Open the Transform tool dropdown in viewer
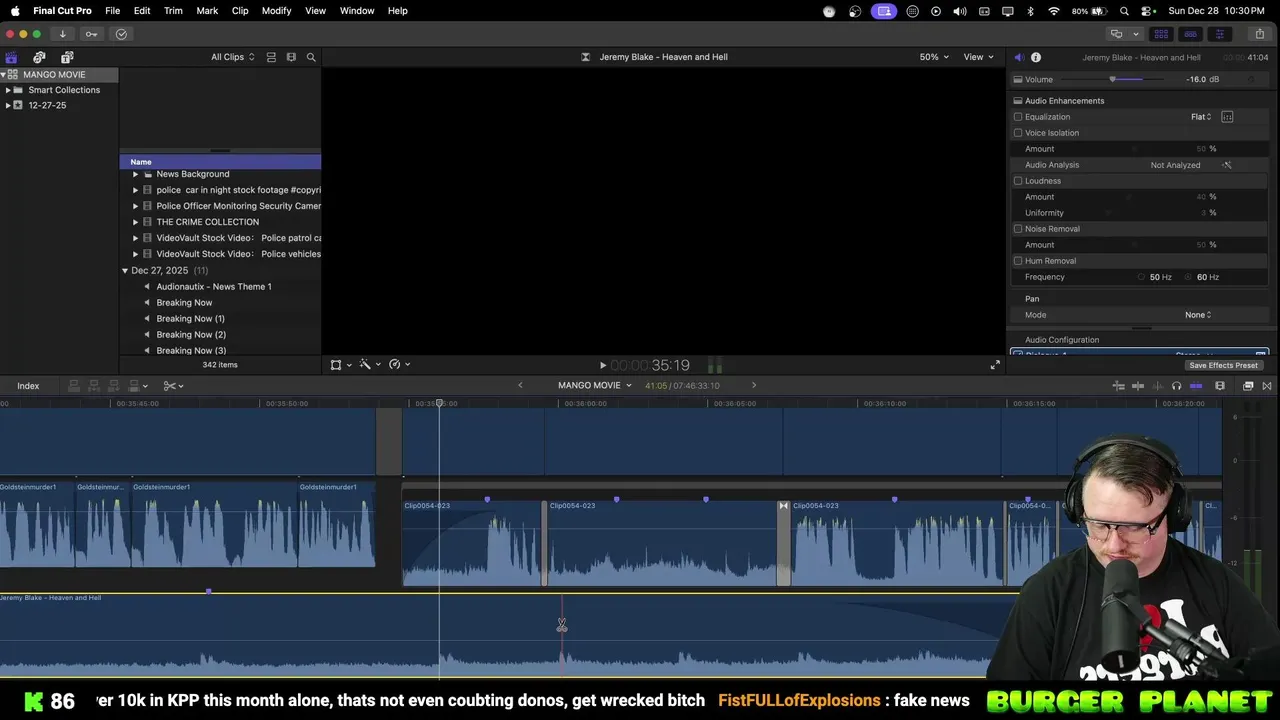Image resolution: width=1280 pixels, height=720 pixels. coord(340,365)
